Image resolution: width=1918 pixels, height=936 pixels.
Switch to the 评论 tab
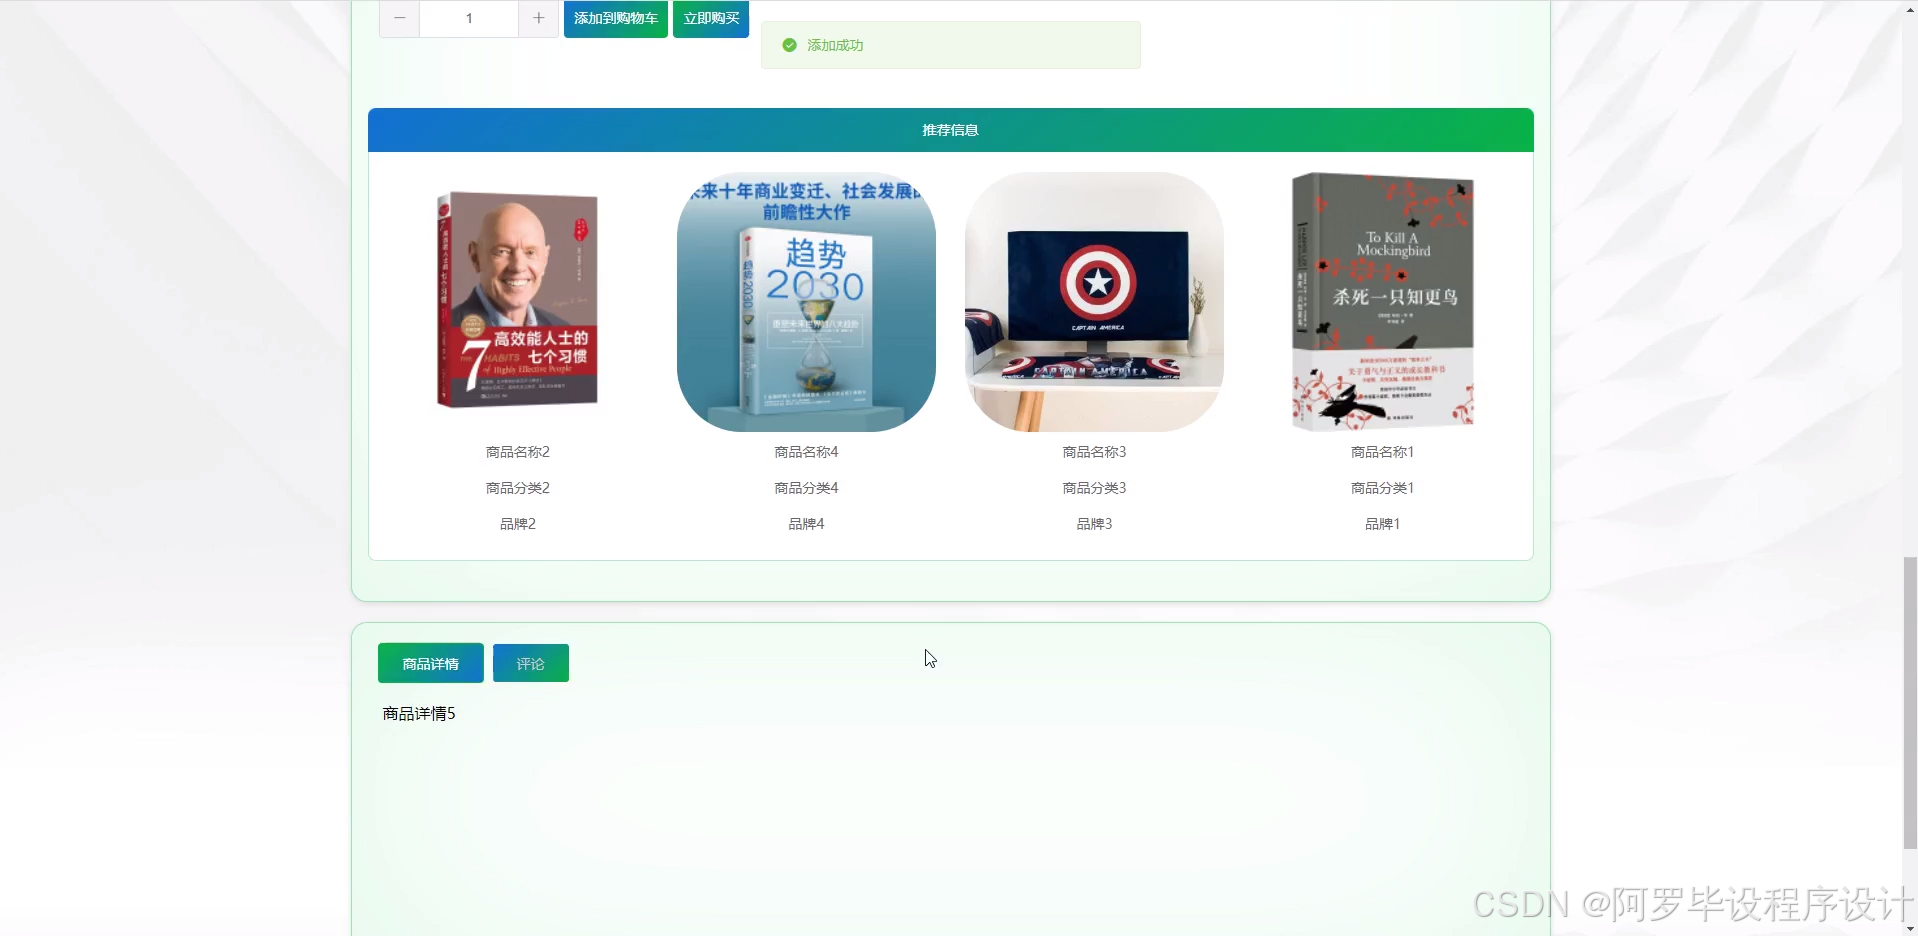click(x=531, y=663)
